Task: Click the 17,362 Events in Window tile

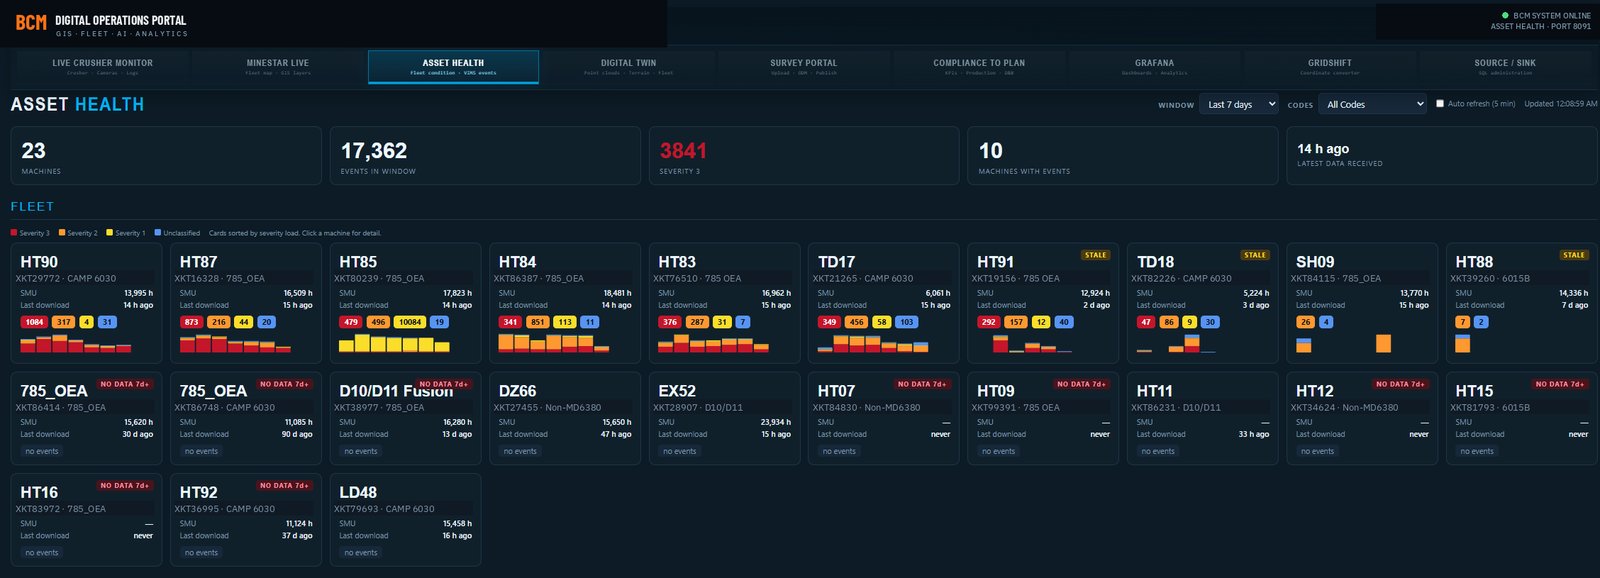Action: (x=485, y=155)
